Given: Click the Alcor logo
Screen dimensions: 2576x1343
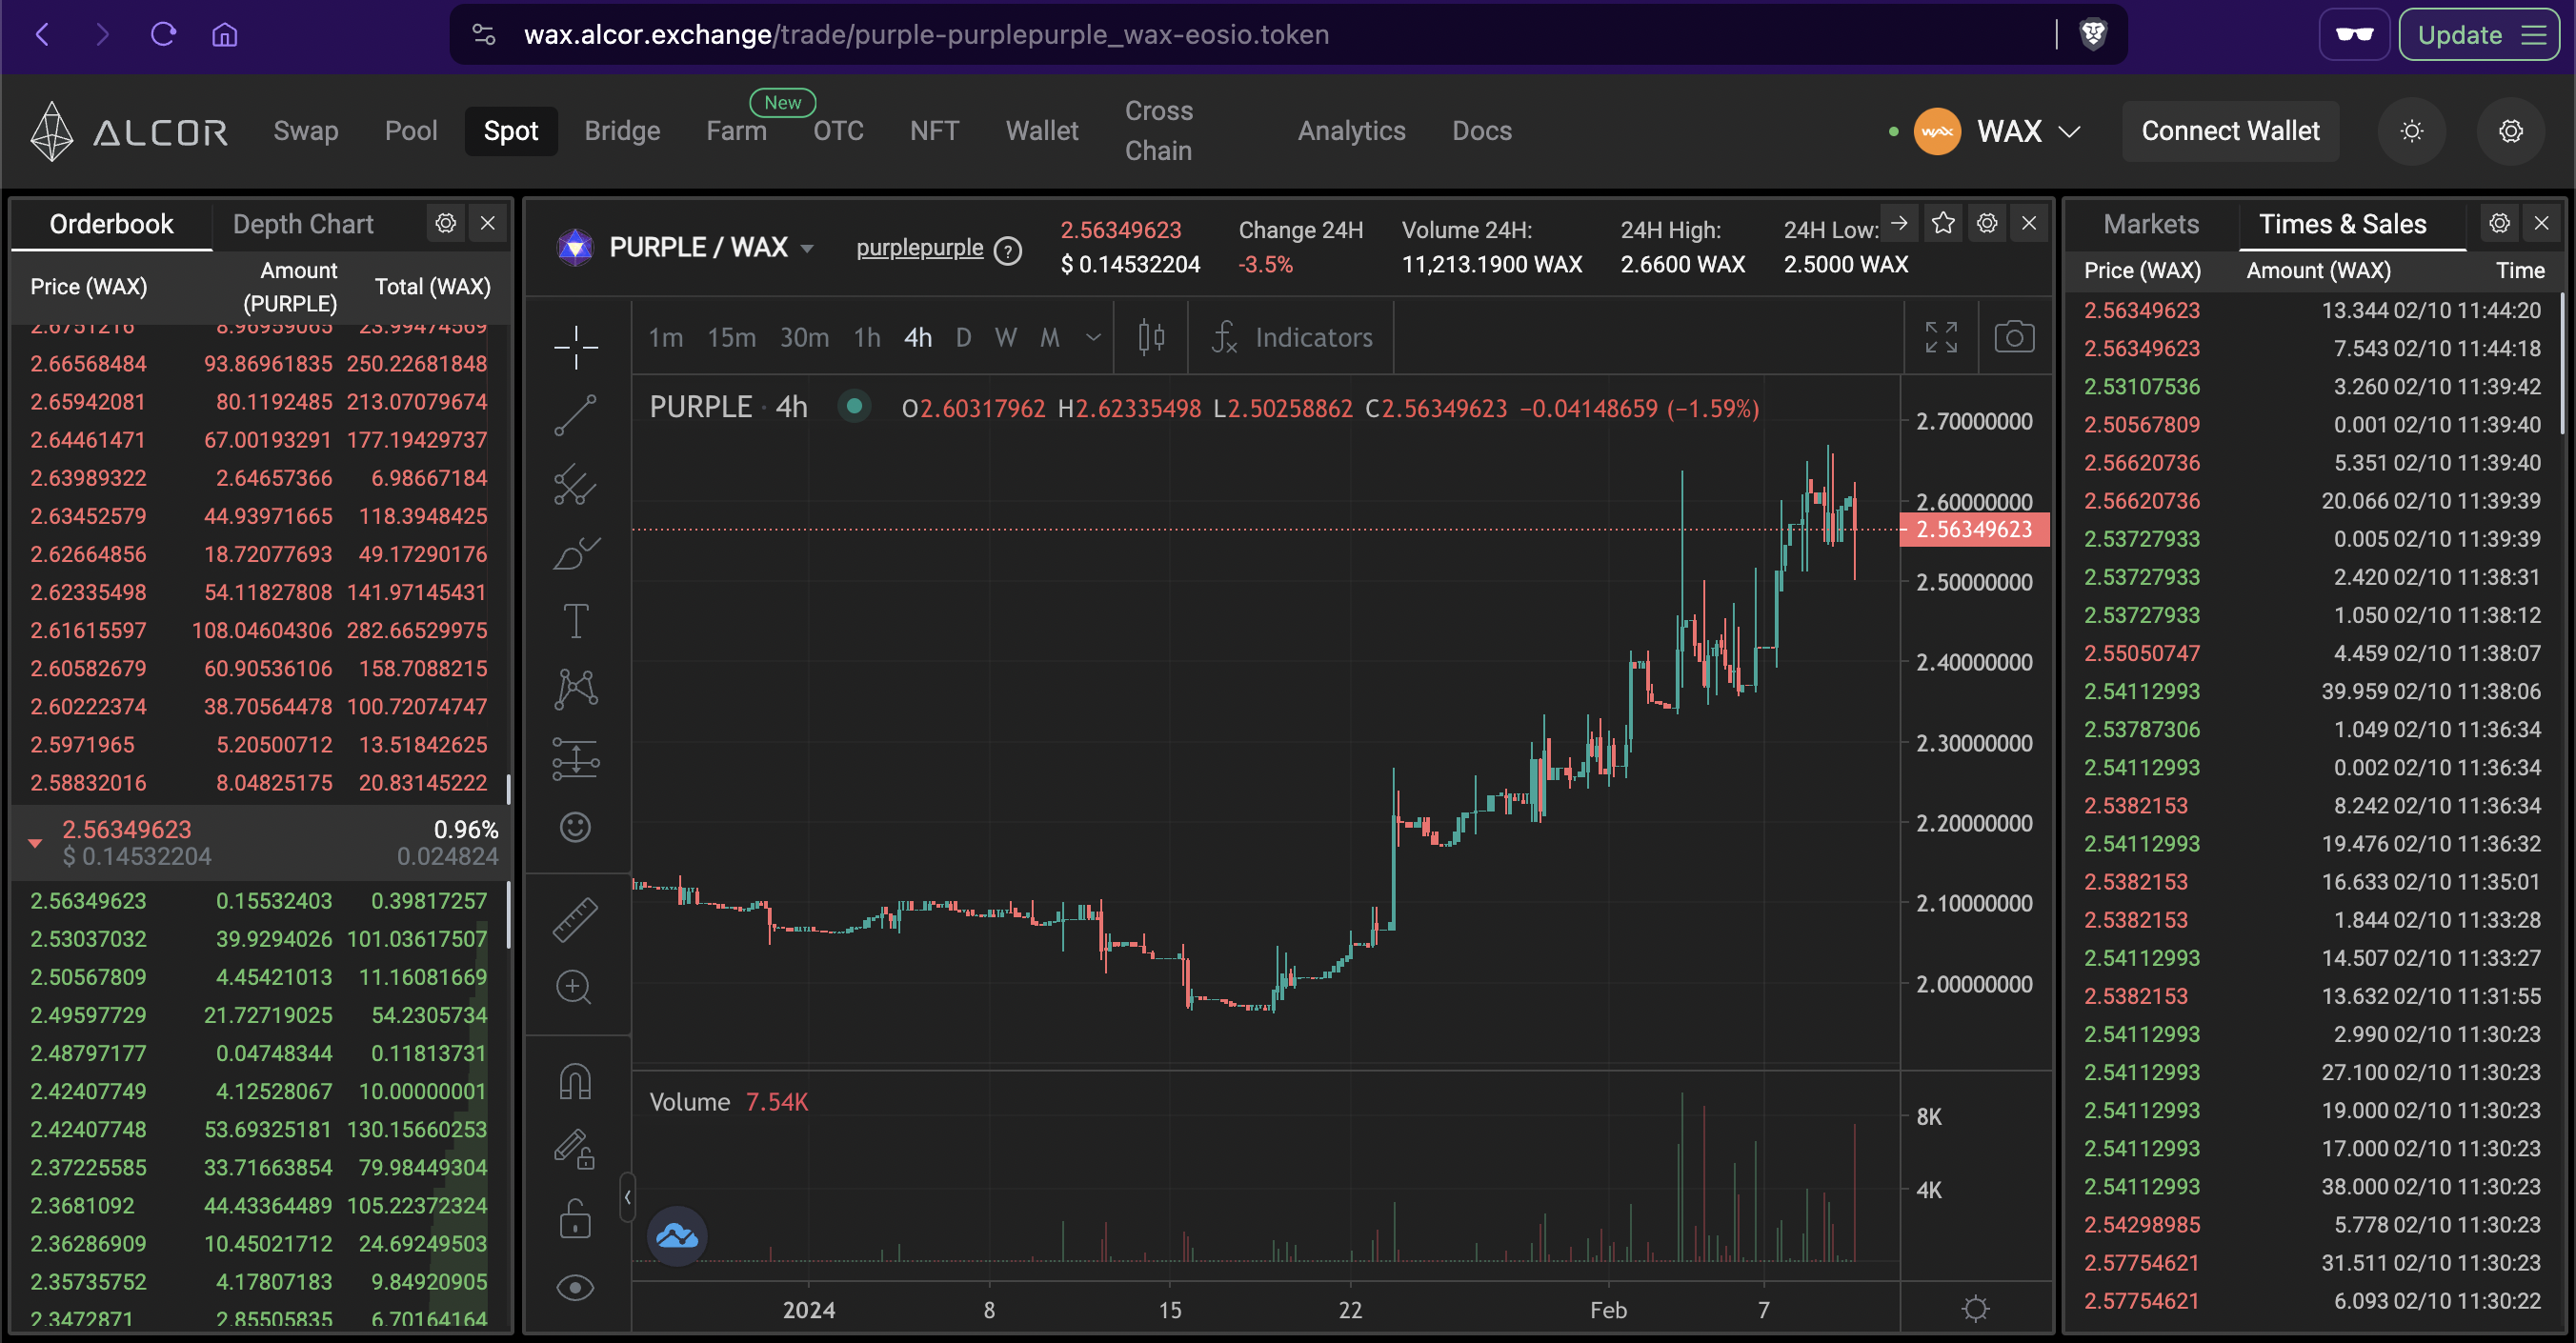Looking at the screenshot, I should (x=129, y=131).
